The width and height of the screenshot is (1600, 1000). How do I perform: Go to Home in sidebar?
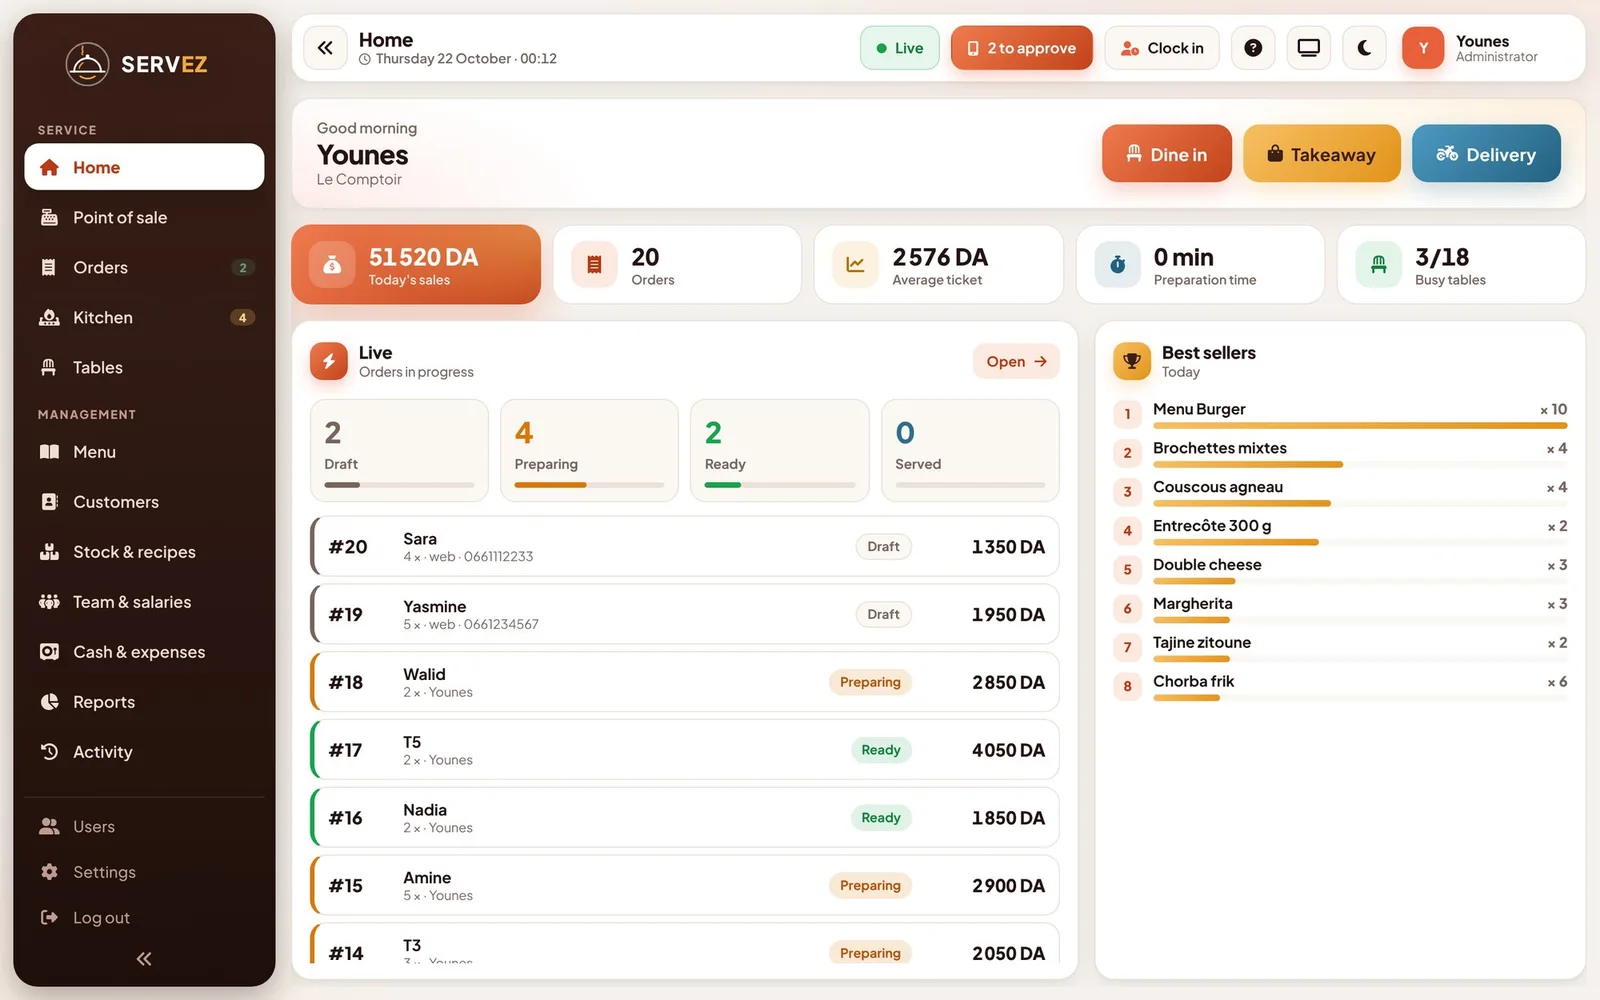pyautogui.click(x=144, y=167)
